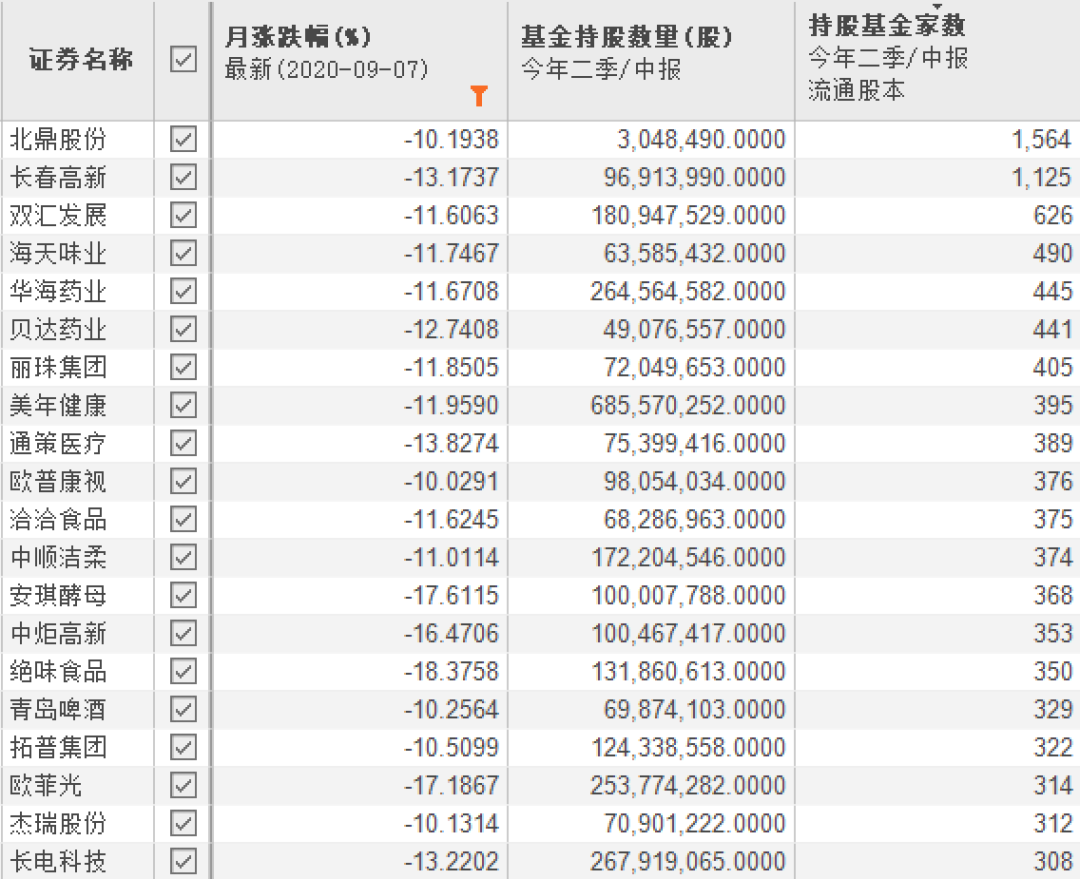Select the stock name 绝味食品
The width and height of the screenshot is (1080, 879).
[58, 671]
